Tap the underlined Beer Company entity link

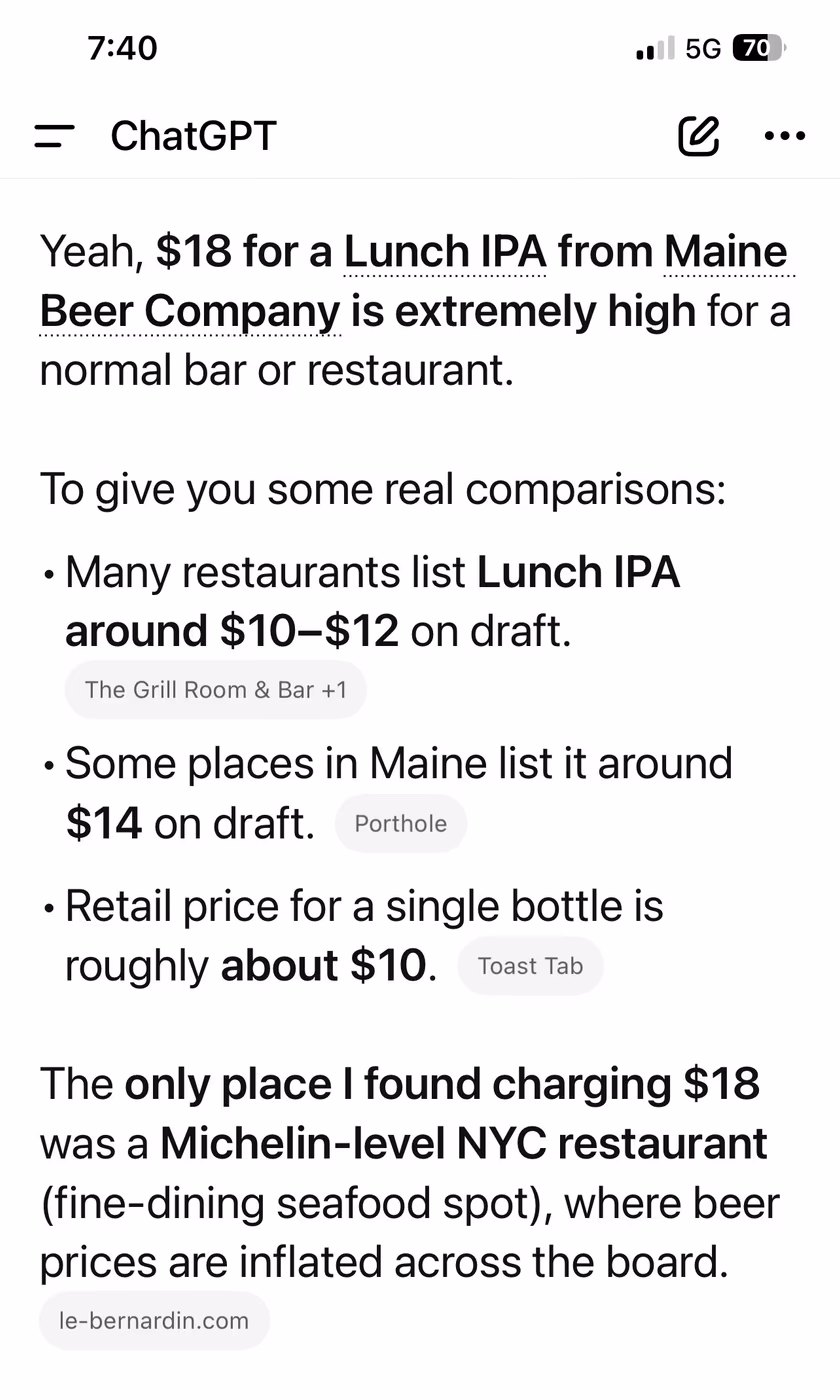coord(190,311)
